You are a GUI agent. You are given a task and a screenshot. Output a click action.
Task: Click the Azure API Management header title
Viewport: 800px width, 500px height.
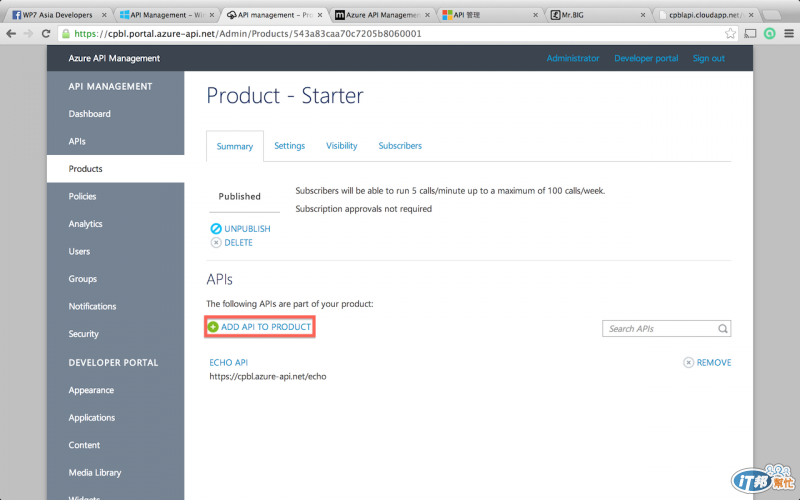pos(114,58)
